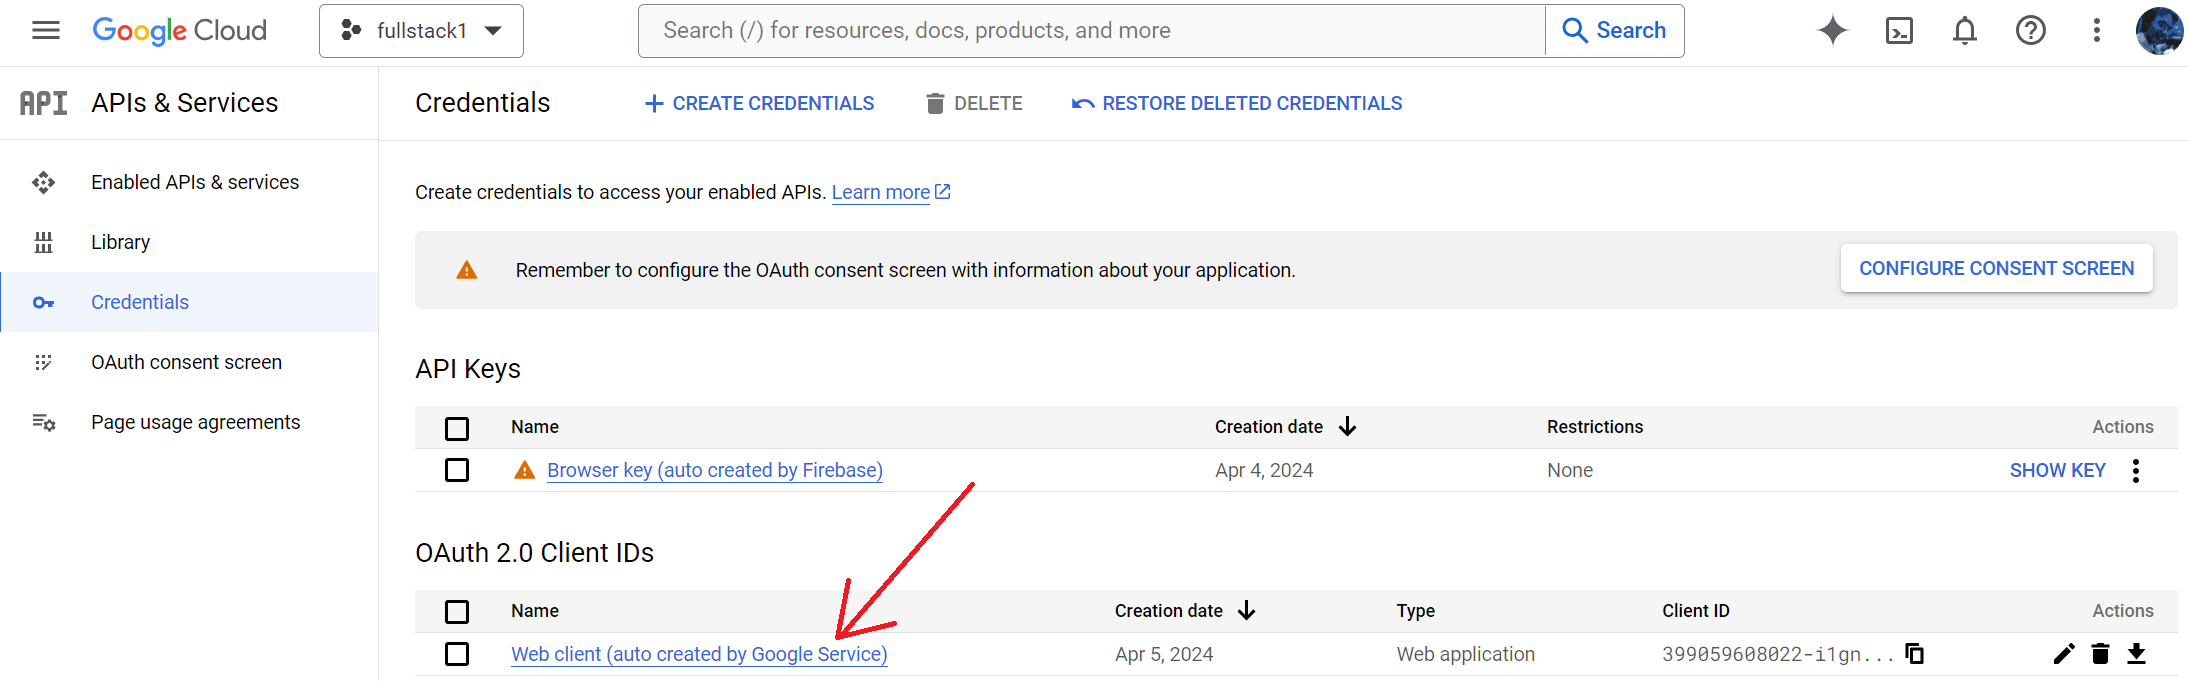Open the Gemini AI sparkle icon

[1832, 31]
